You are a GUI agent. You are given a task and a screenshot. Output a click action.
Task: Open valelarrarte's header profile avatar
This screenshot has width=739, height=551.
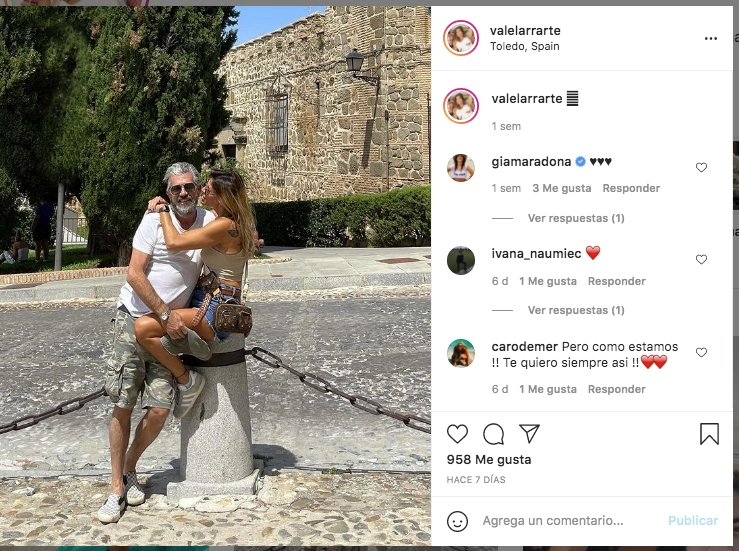(461, 38)
